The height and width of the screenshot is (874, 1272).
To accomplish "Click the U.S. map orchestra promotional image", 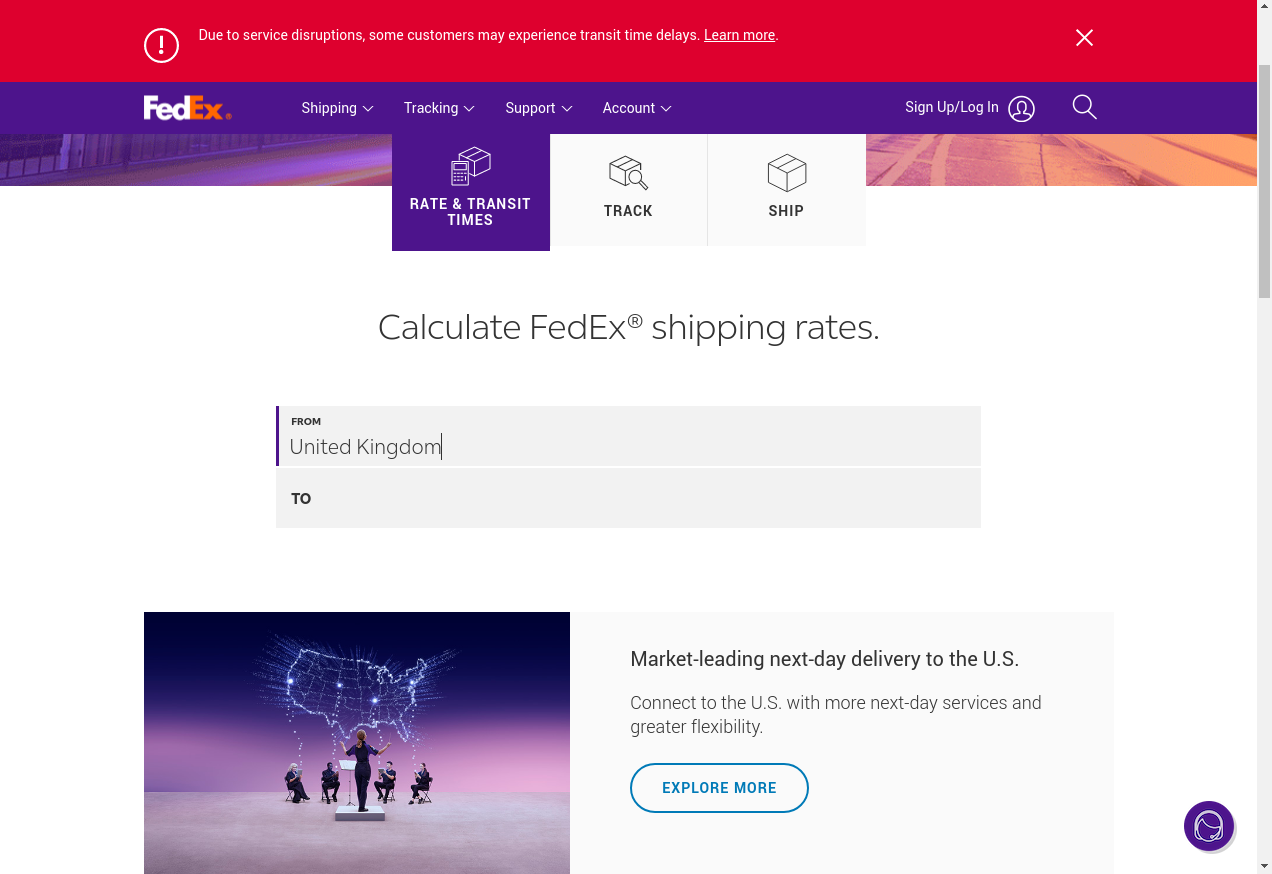I will [x=357, y=743].
